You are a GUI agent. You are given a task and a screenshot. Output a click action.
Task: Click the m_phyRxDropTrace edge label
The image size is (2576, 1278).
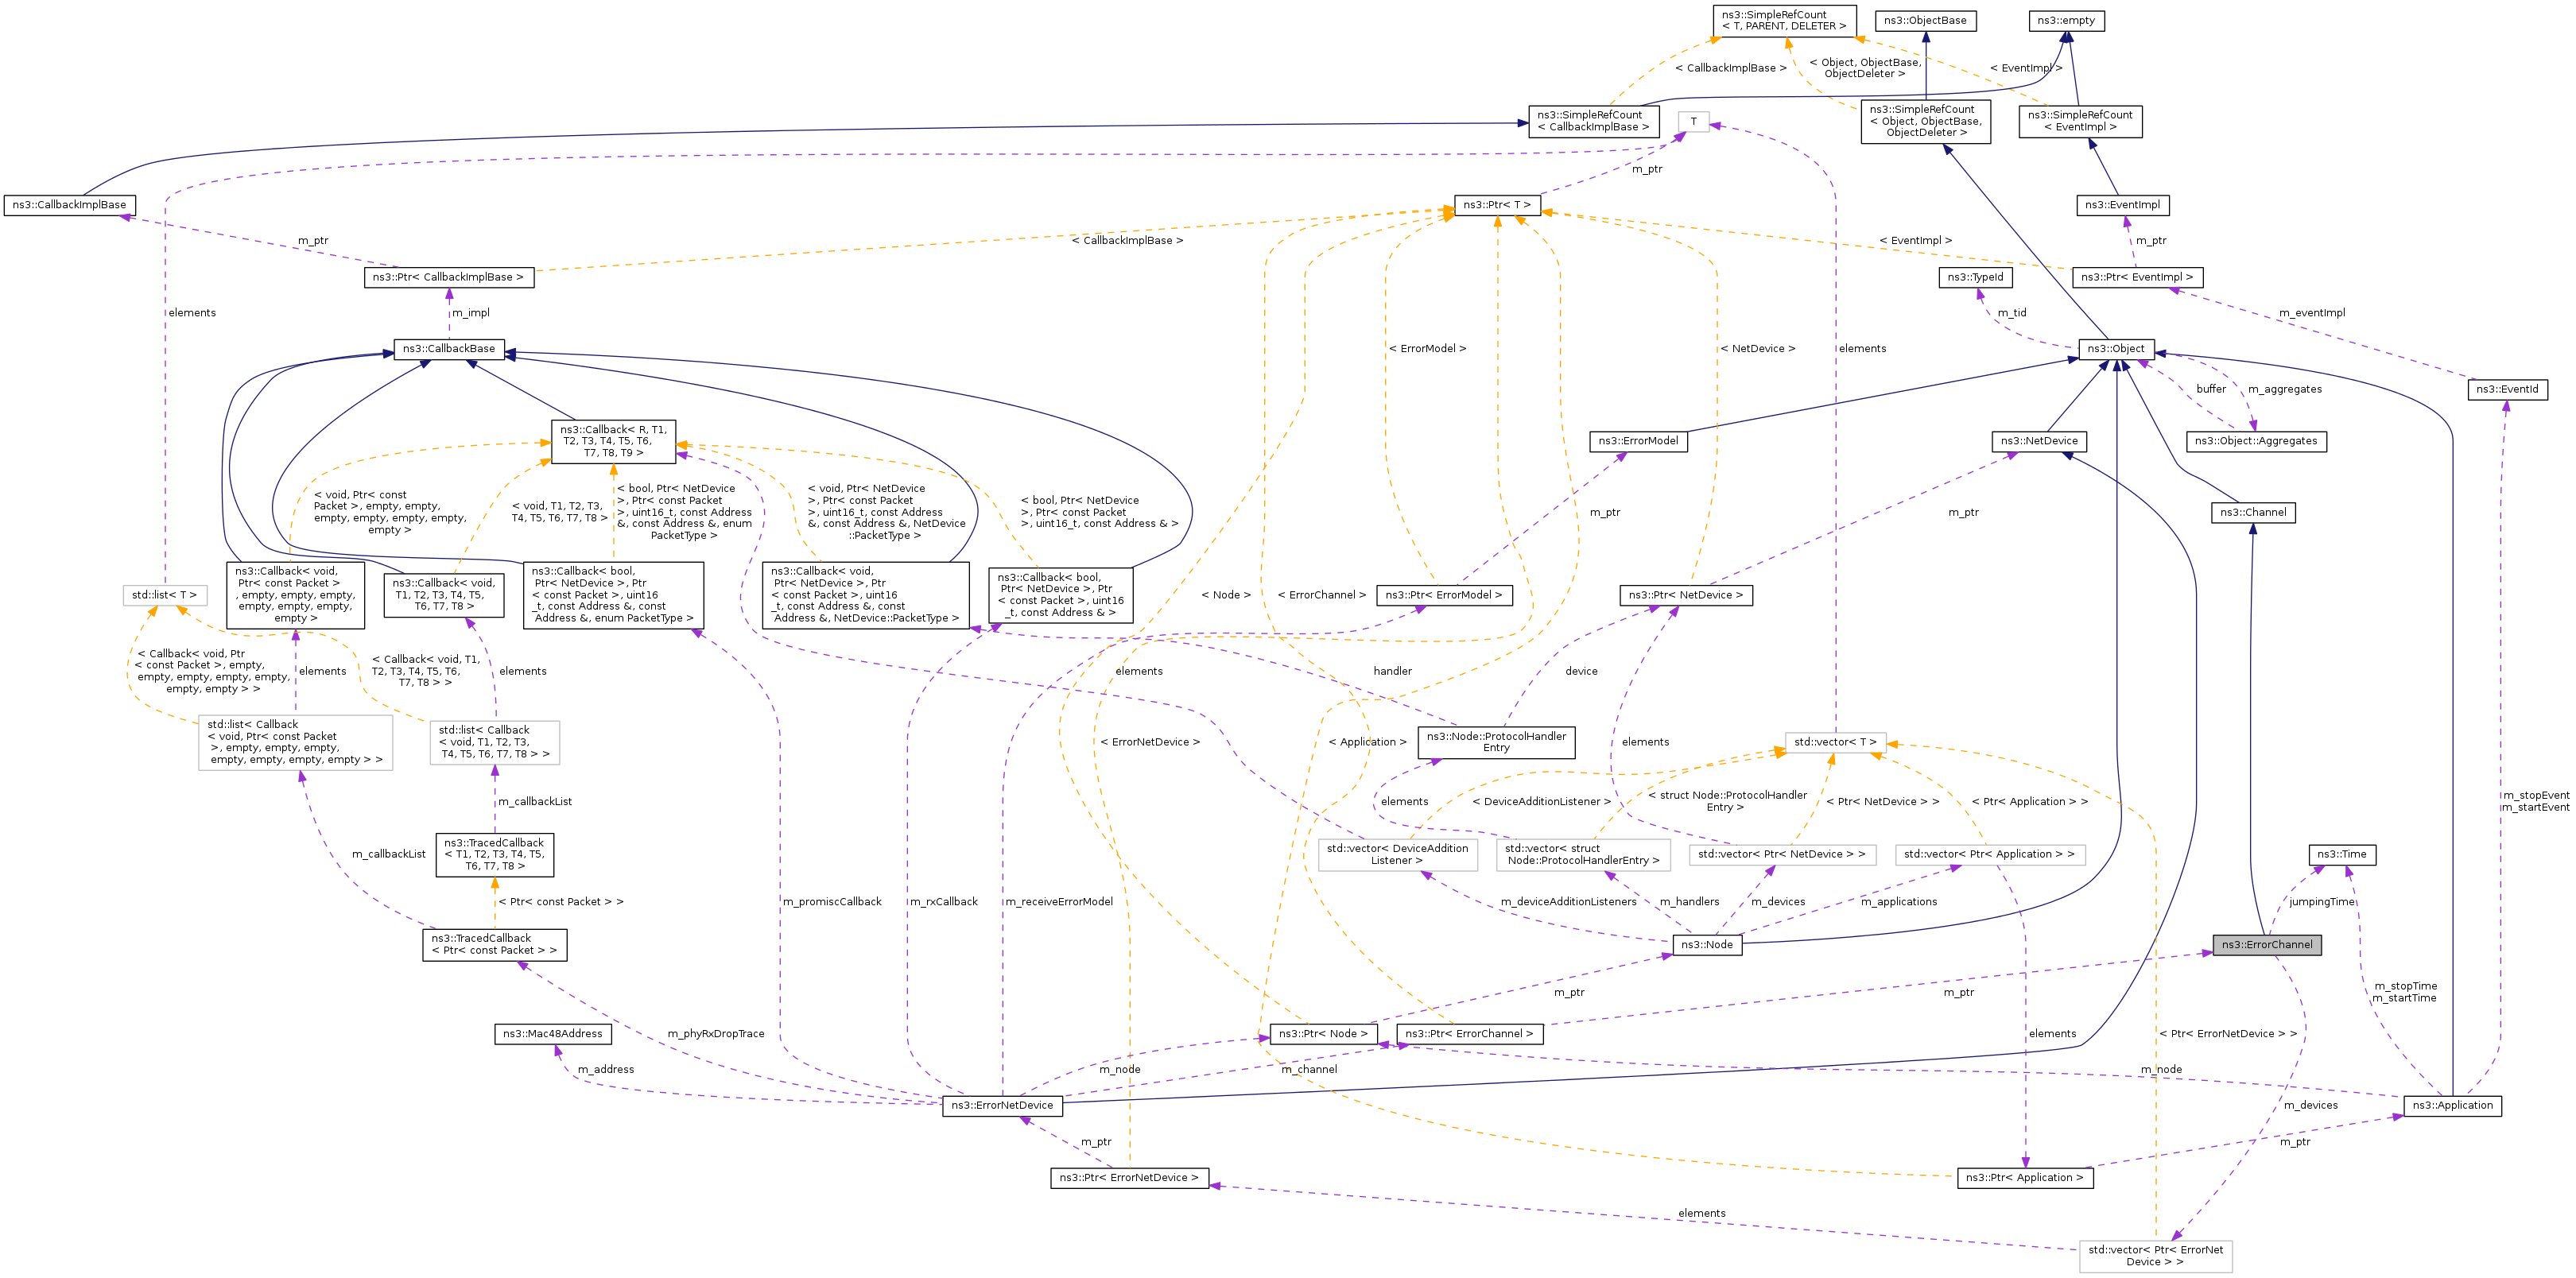(x=715, y=1034)
